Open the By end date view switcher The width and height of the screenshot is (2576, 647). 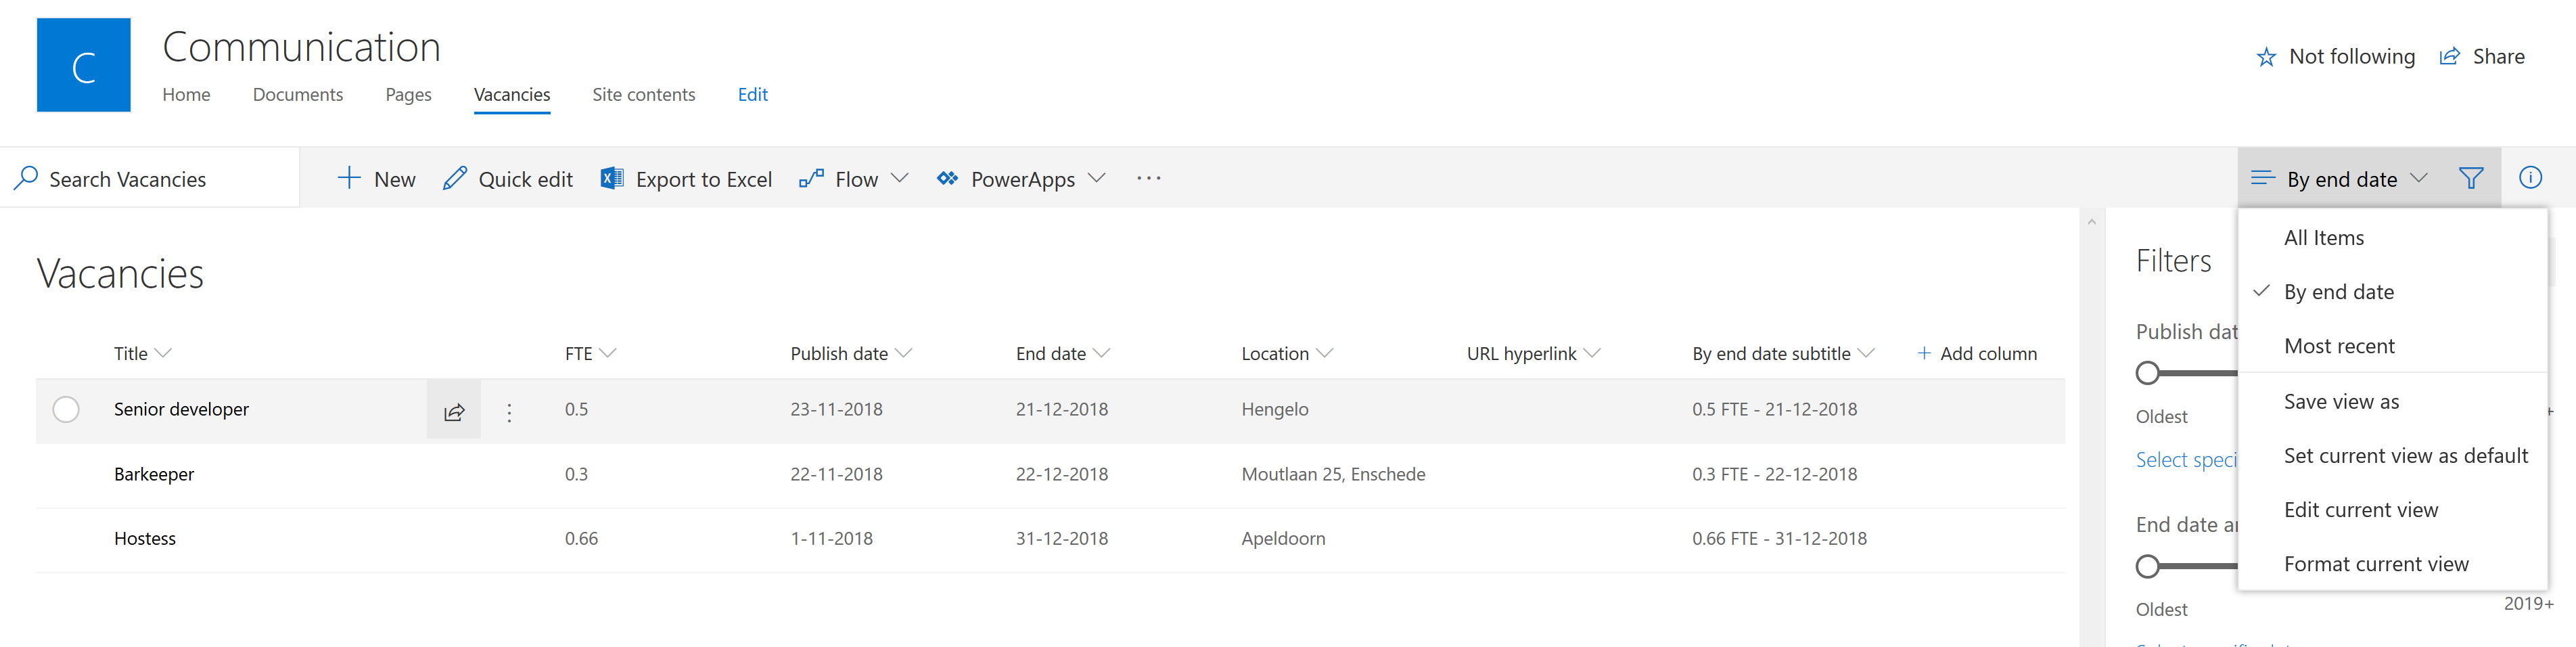[2339, 179]
